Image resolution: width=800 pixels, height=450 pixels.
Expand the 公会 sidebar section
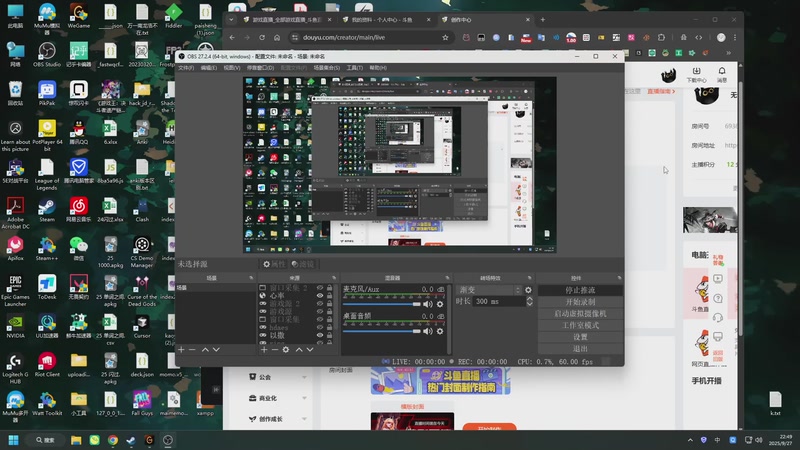tap(279, 377)
